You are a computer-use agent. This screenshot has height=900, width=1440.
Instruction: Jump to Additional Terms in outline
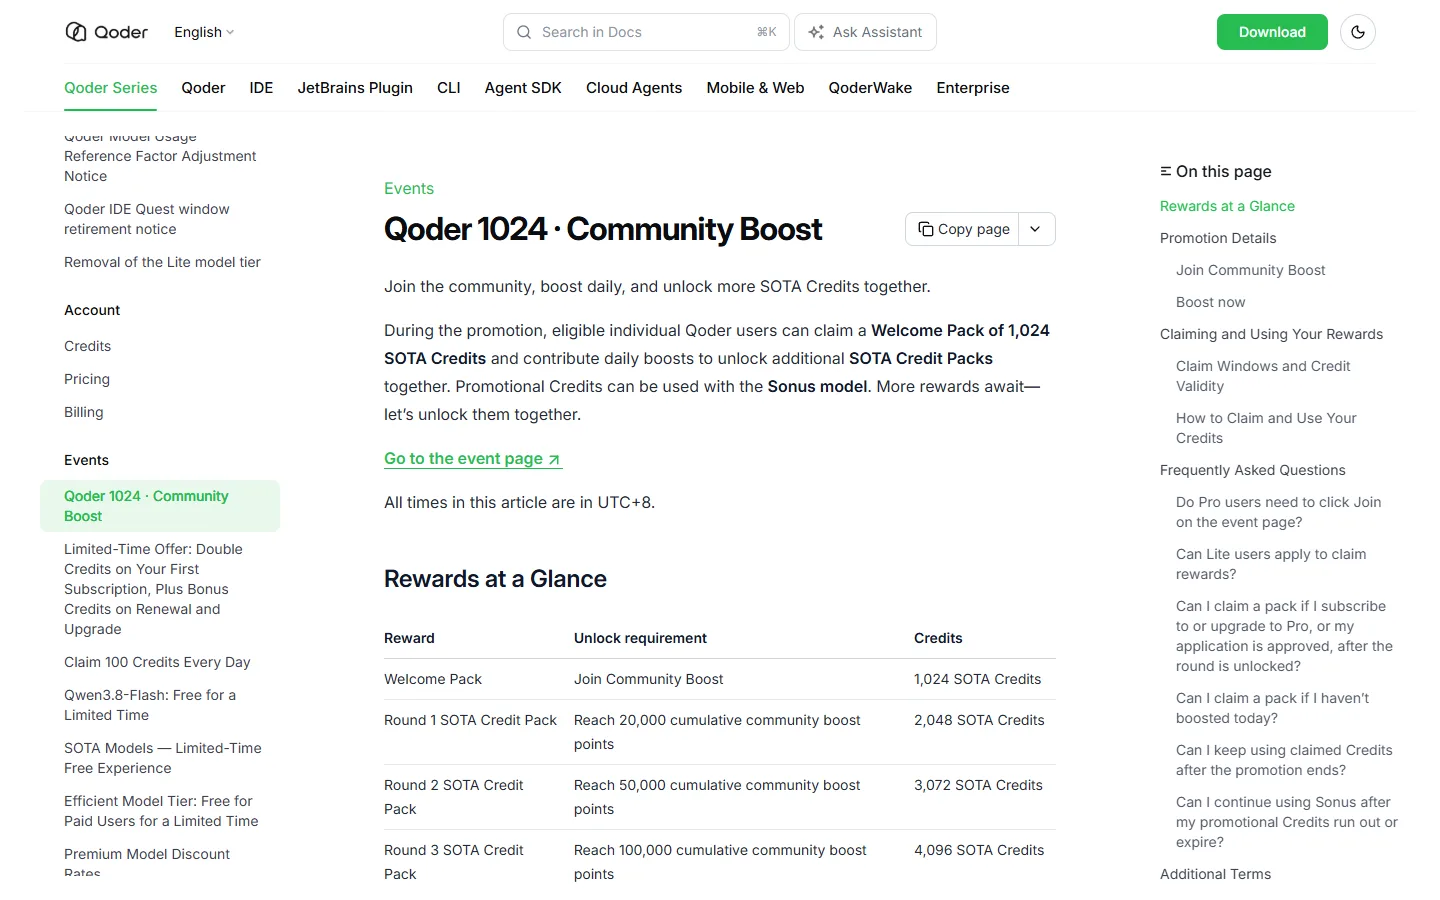[1215, 874]
